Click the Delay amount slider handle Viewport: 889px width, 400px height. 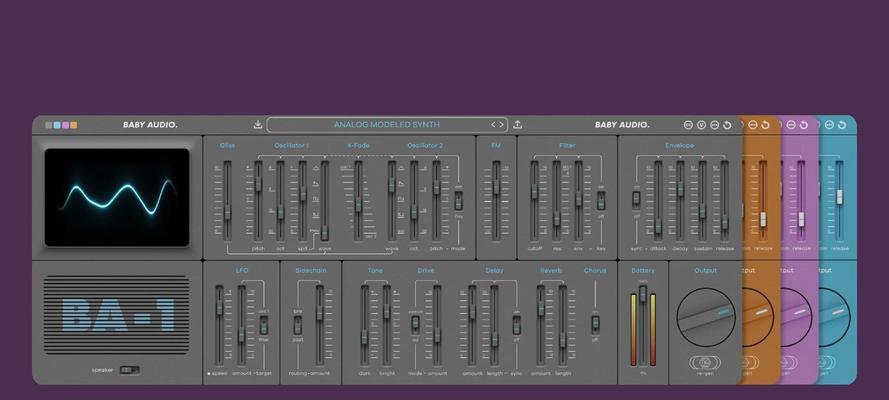coord(472,312)
